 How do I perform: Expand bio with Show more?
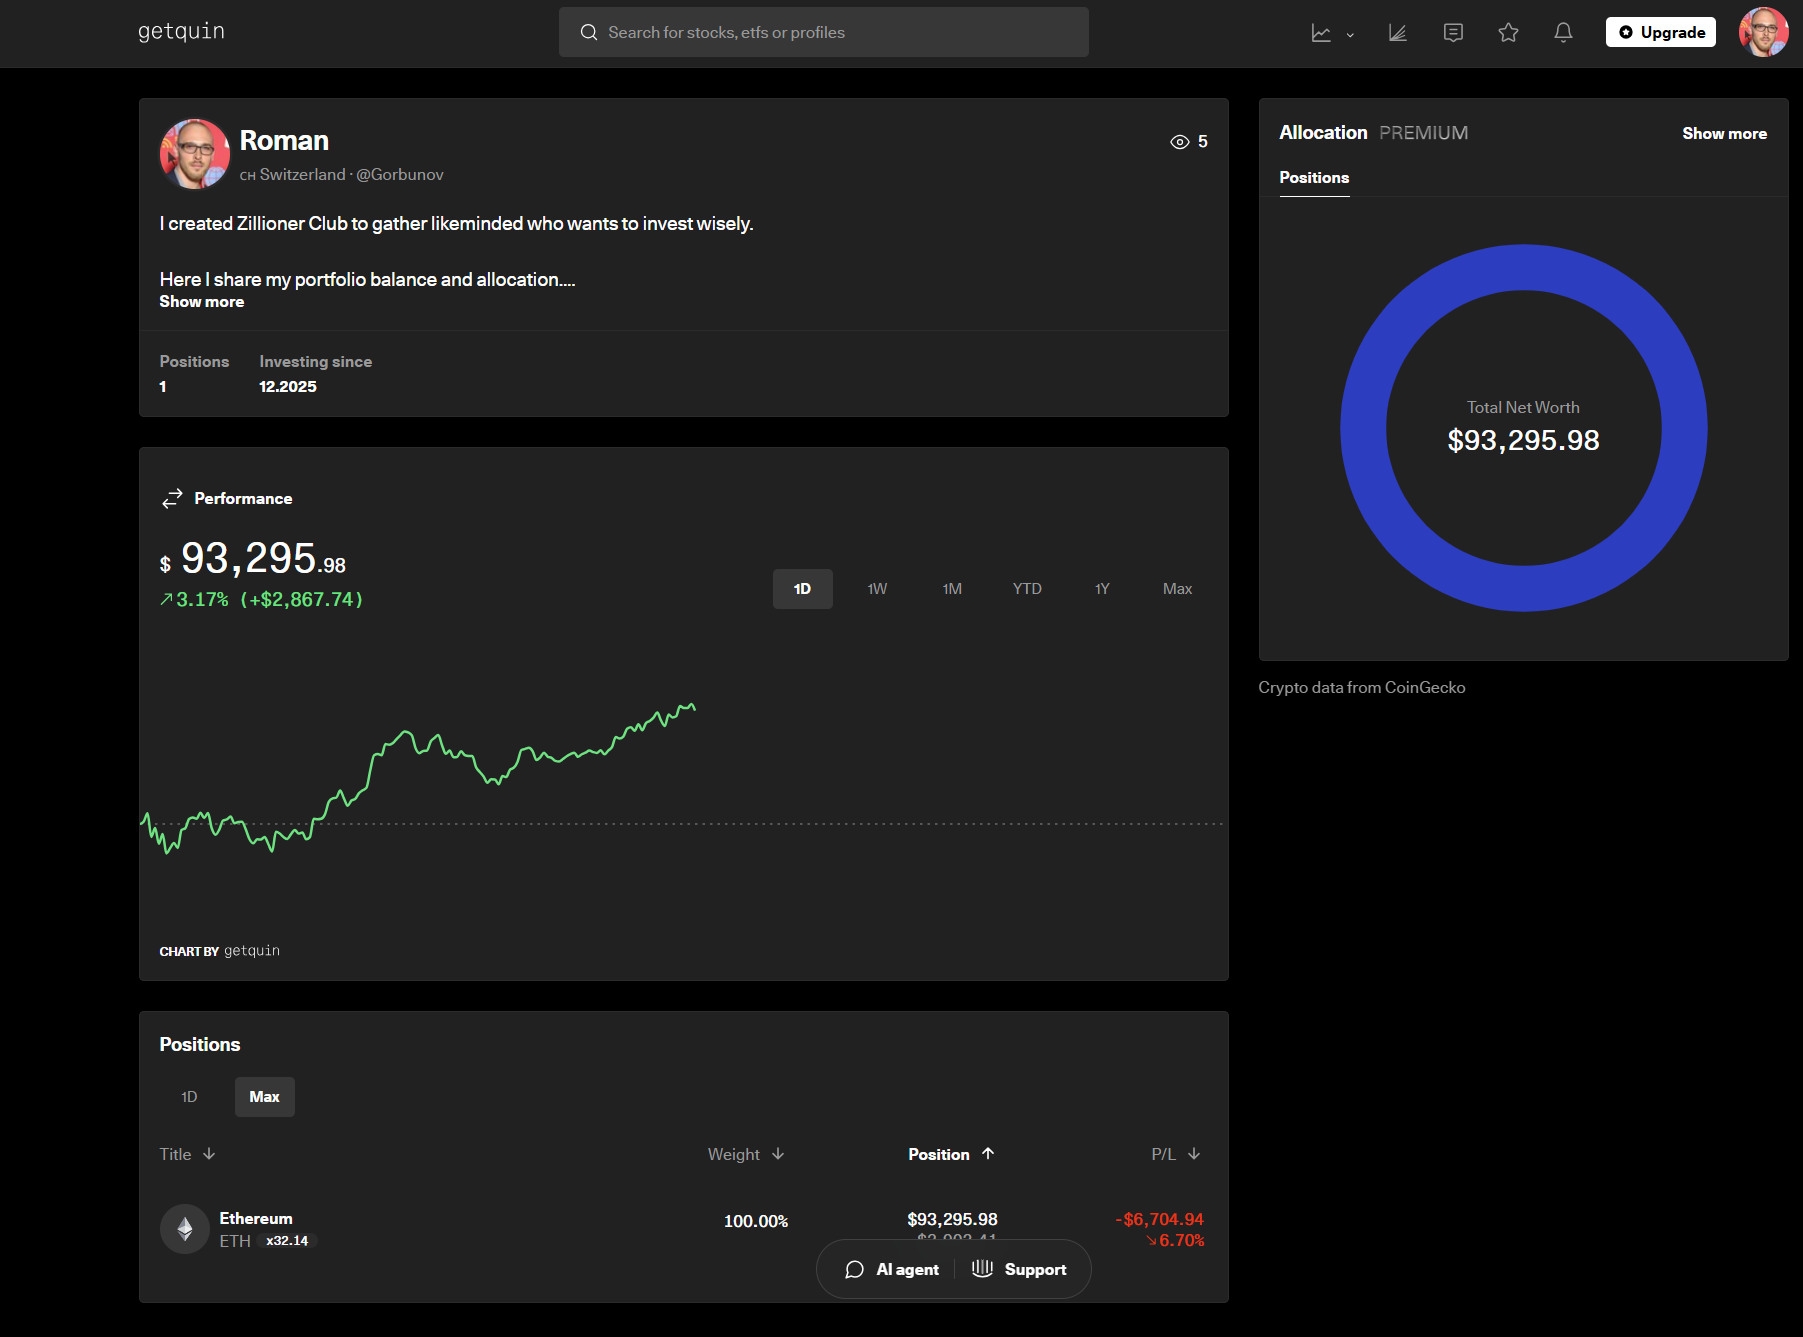(x=201, y=302)
